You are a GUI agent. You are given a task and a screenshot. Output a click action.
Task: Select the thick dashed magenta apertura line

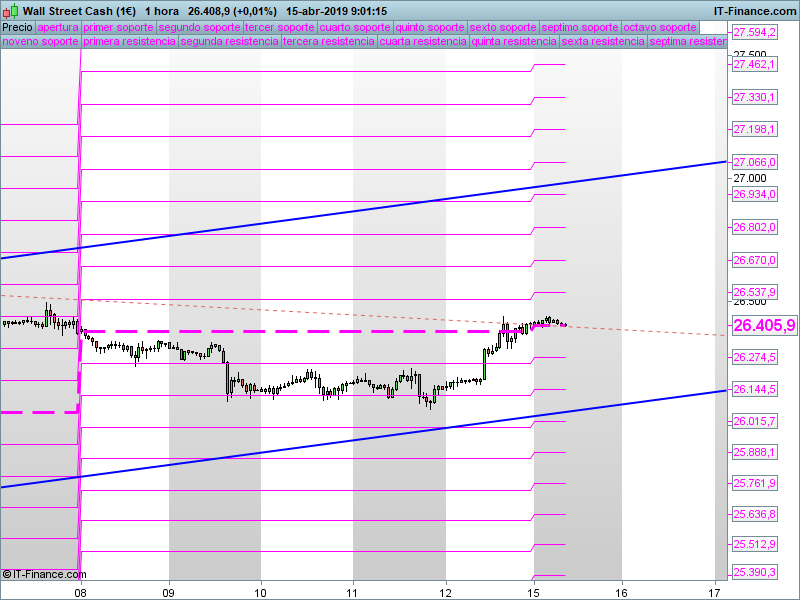pos(306,332)
